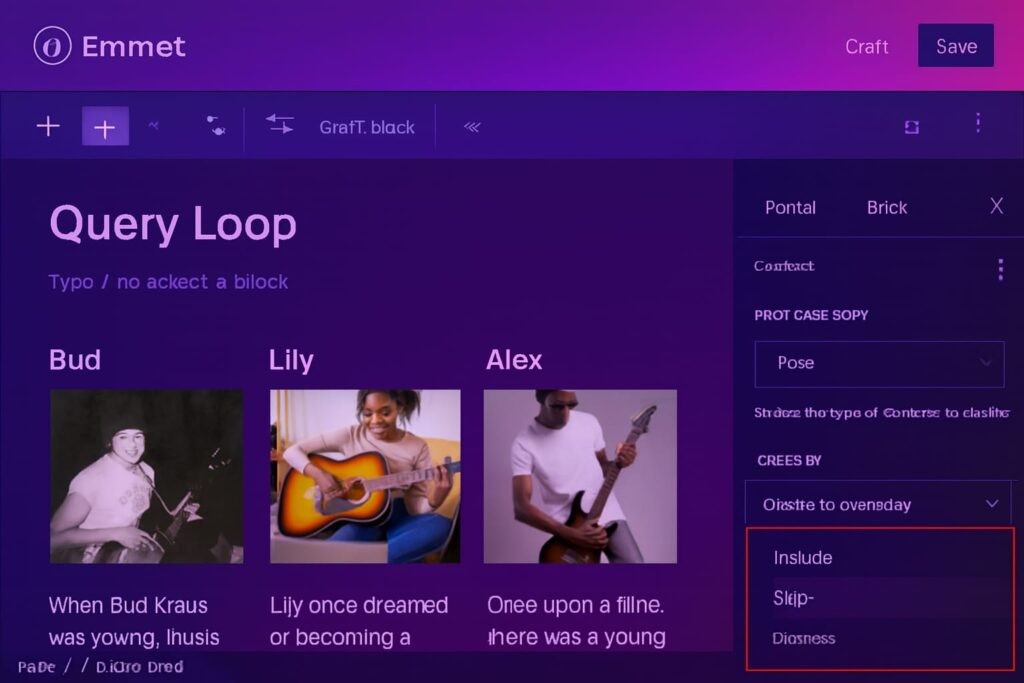The image size is (1024, 683).
Task: Switch to the Brick tab
Action: 887,207
